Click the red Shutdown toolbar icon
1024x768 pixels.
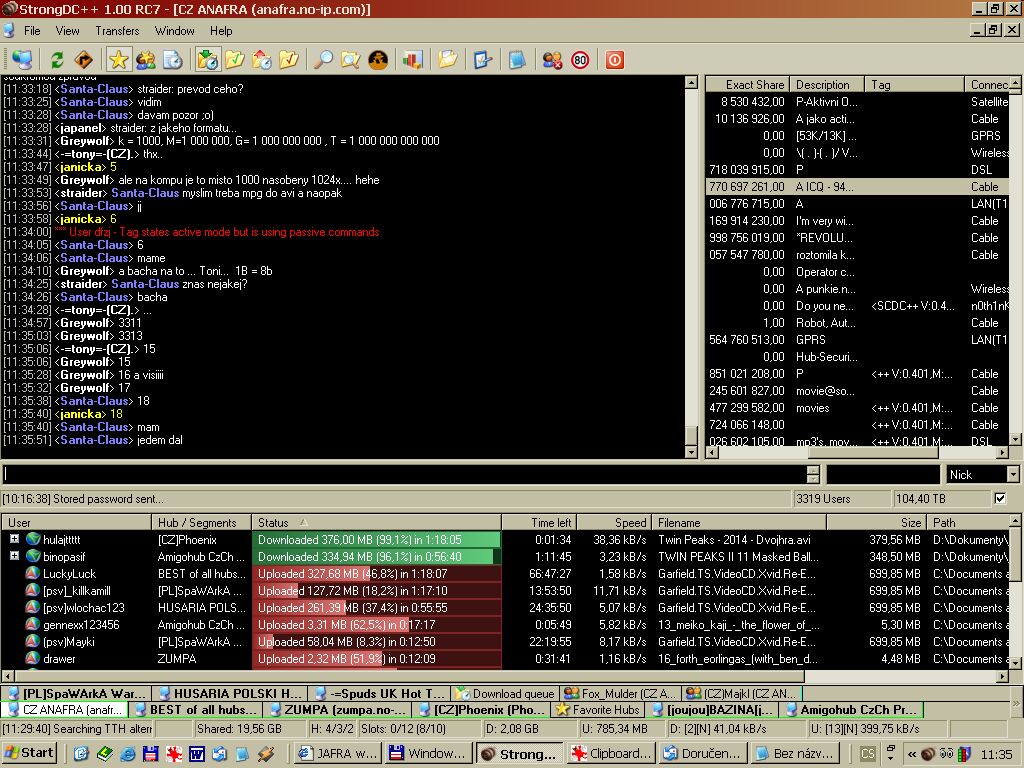(x=615, y=60)
